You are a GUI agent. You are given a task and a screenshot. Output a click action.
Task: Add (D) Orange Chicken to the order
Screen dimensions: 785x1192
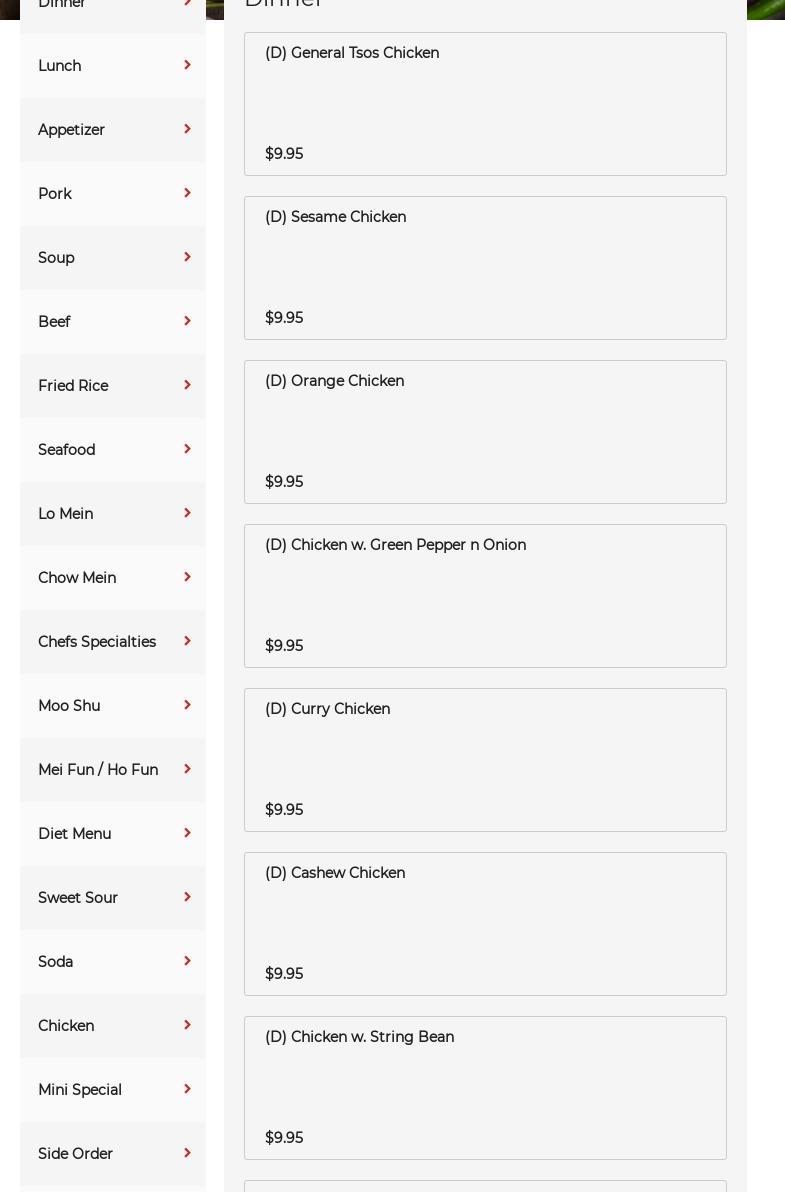pyautogui.click(x=485, y=432)
